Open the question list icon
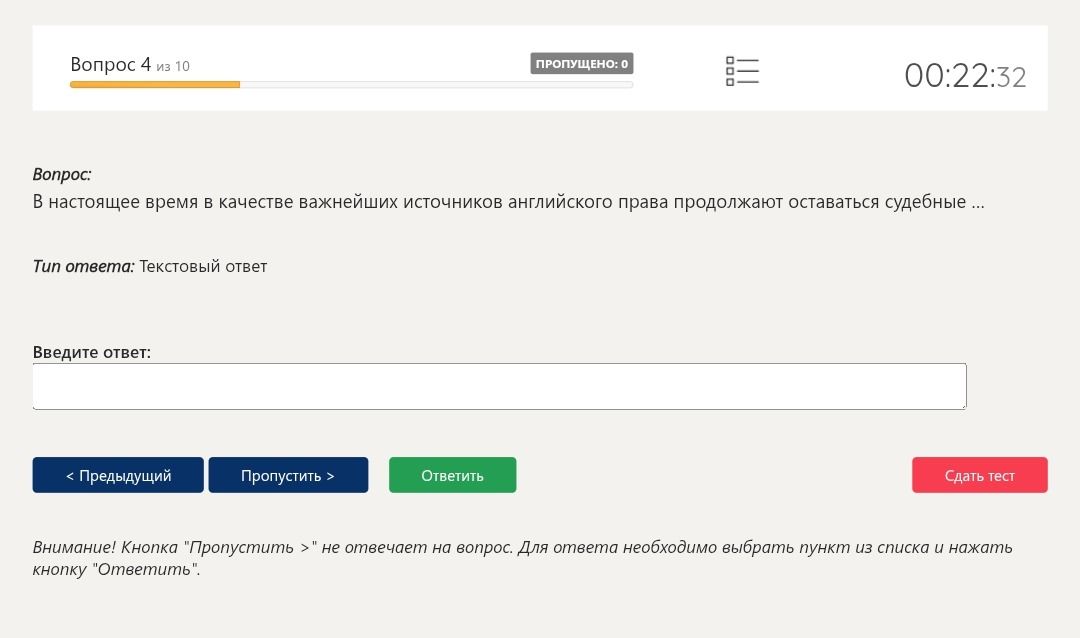 click(742, 72)
